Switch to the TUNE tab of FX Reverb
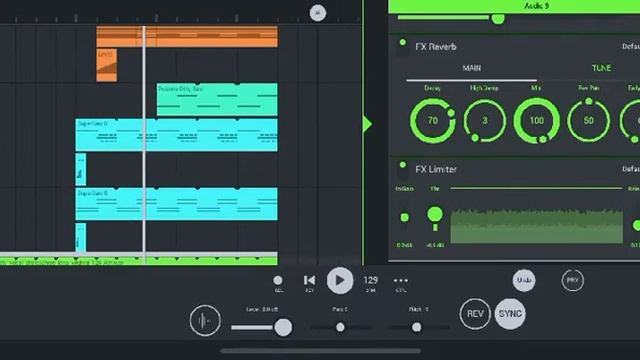The width and height of the screenshot is (640, 360). click(x=601, y=68)
